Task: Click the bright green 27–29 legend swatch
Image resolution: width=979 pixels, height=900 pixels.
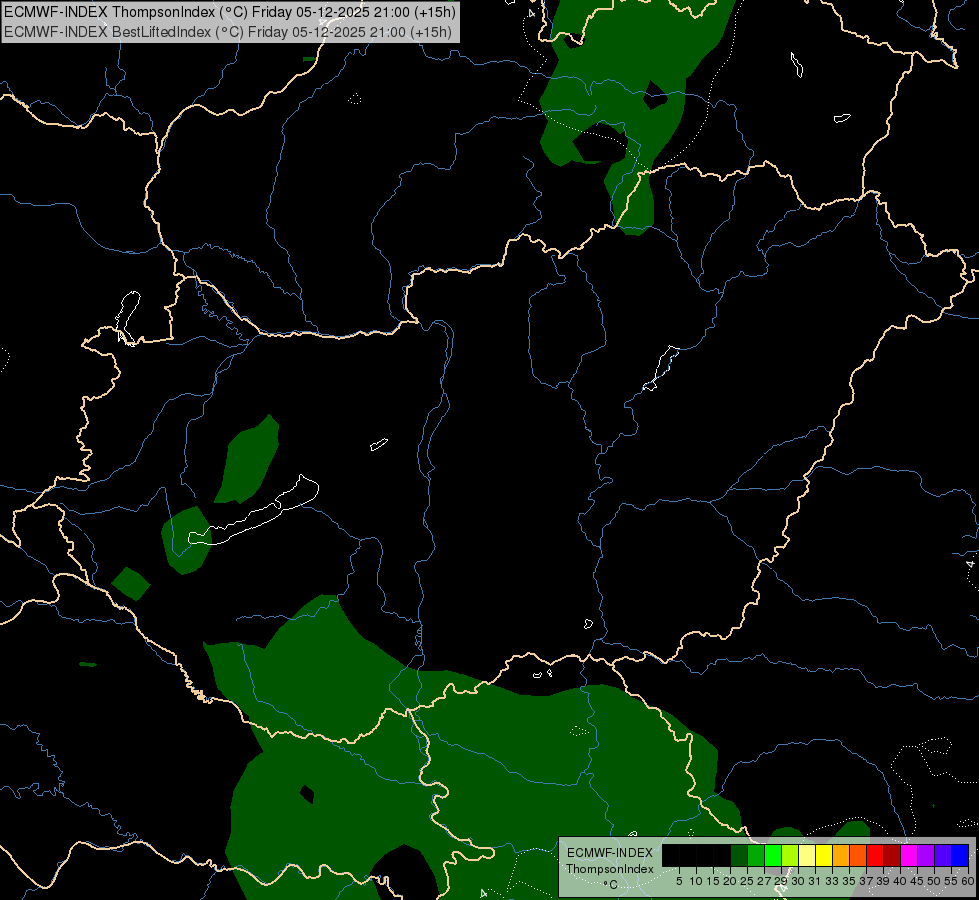Action: pyautogui.click(x=773, y=855)
